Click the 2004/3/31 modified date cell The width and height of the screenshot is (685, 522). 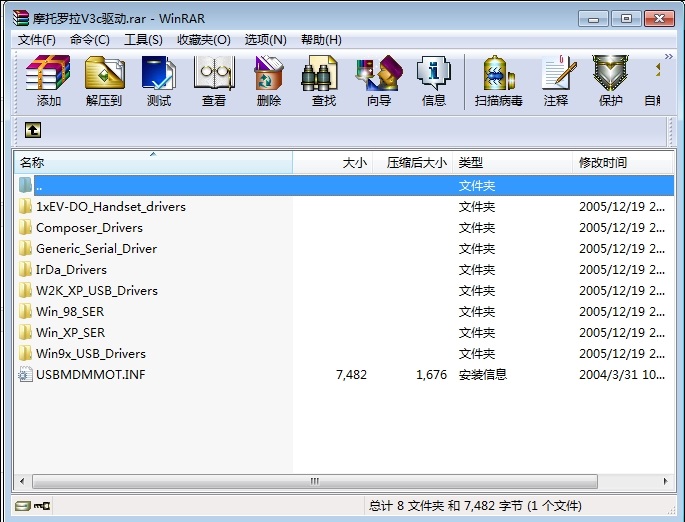tap(622, 375)
